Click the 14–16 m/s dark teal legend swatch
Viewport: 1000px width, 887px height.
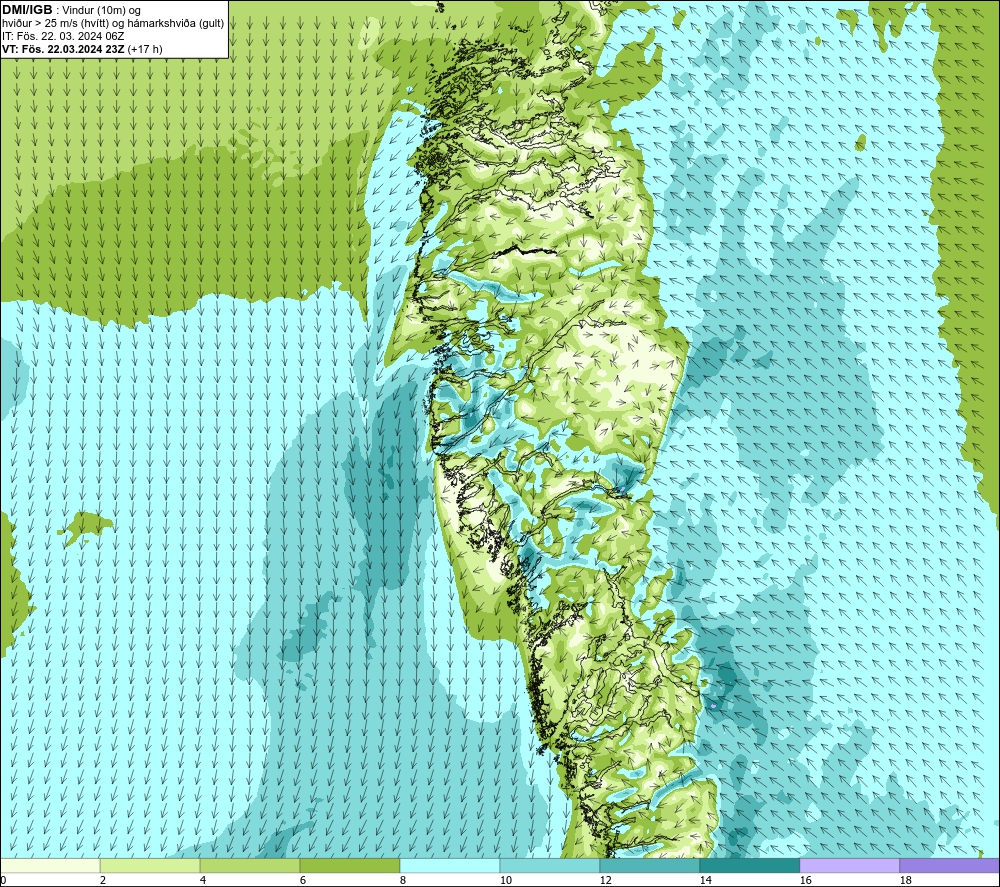coord(749,865)
